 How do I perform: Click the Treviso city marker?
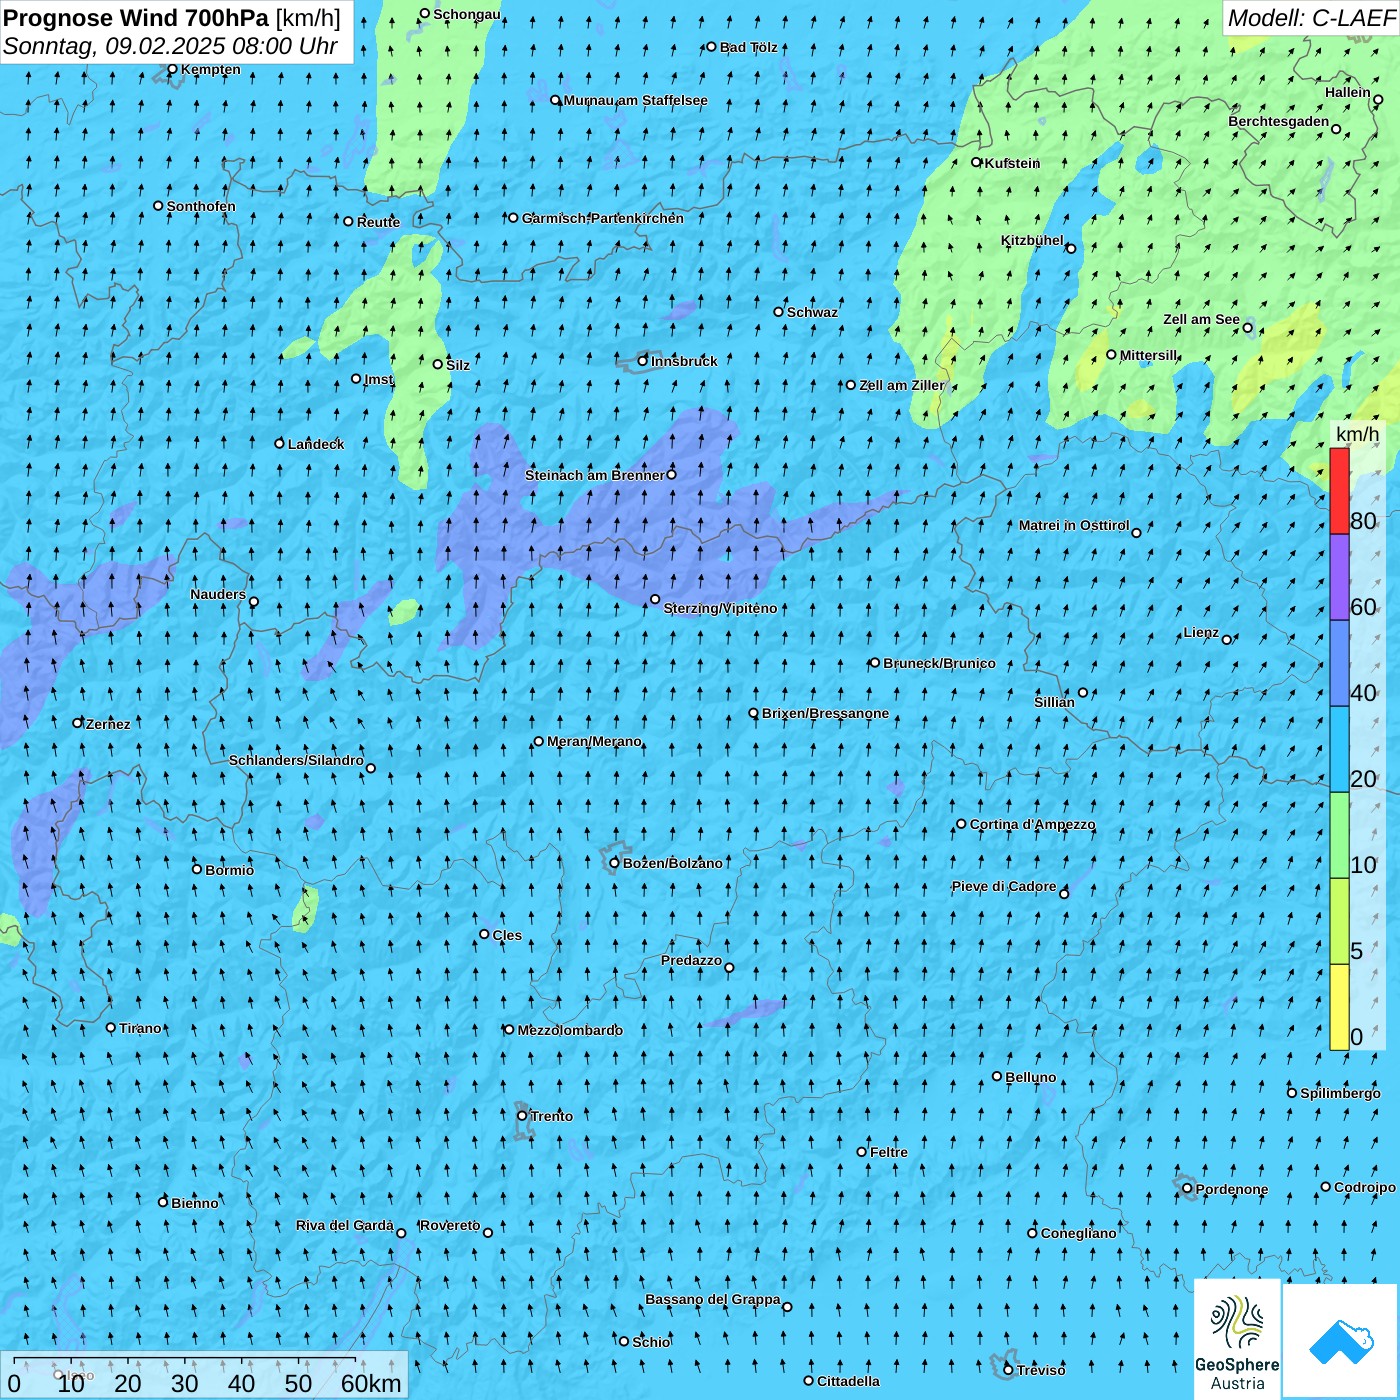click(x=1008, y=1370)
